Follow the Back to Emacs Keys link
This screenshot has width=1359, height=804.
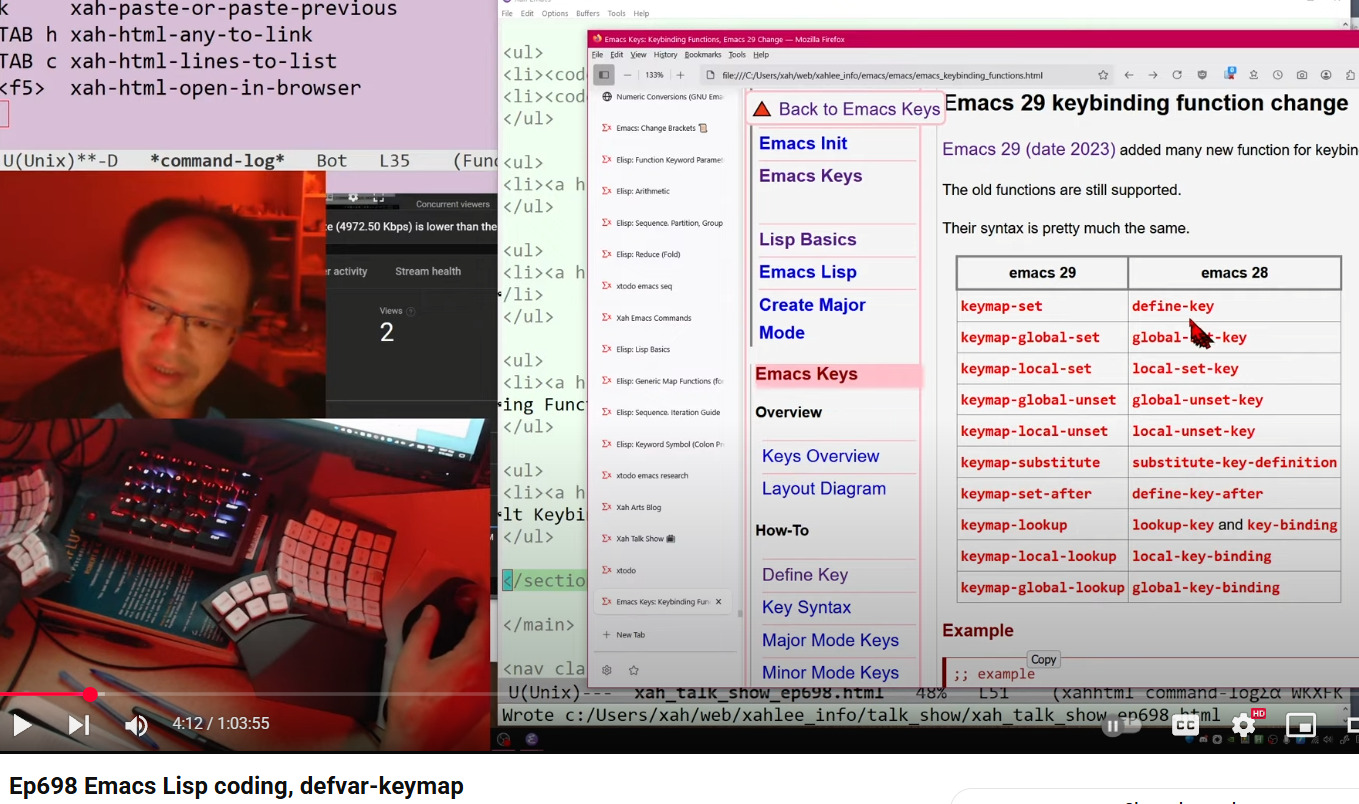[859, 109]
